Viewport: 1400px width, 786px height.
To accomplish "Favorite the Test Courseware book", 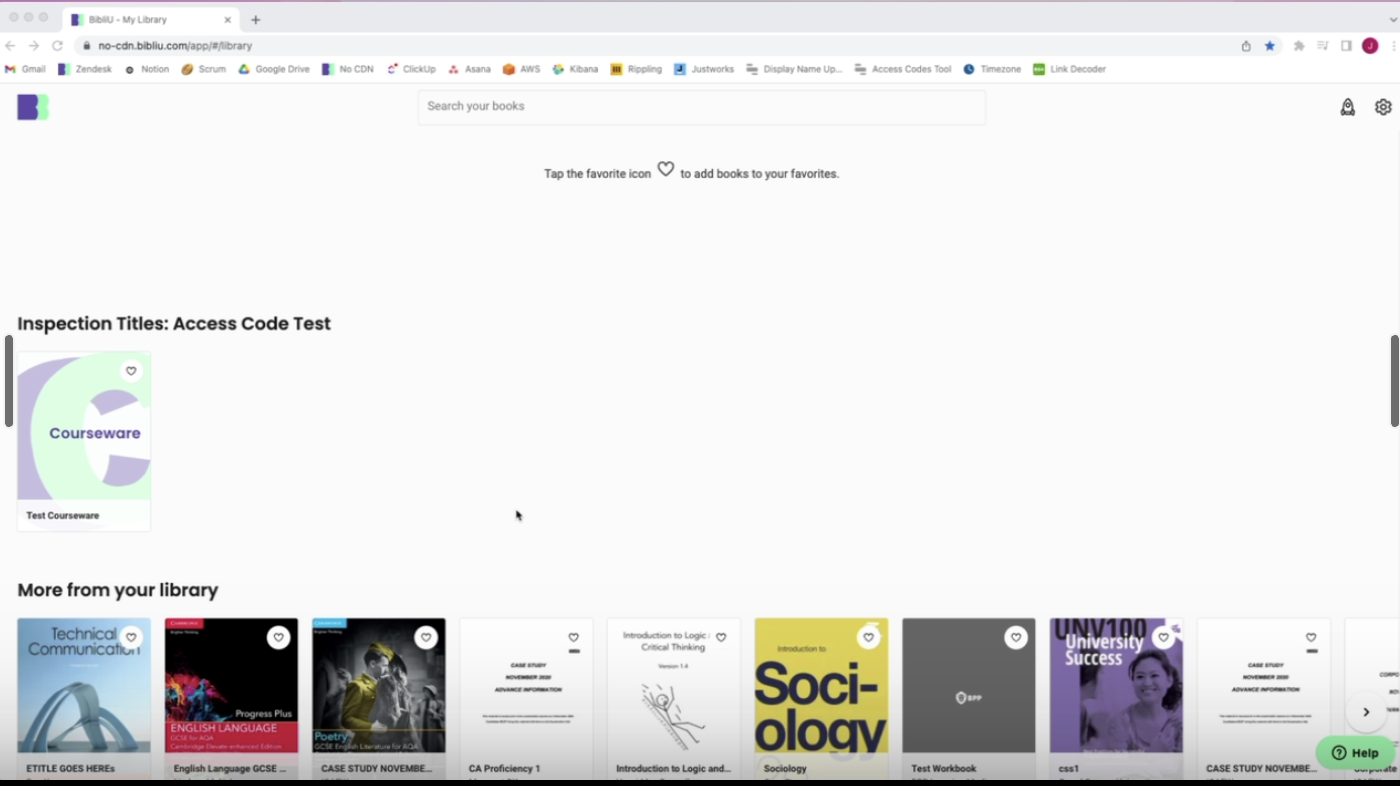I will pyautogui.click(x=131, y=370).
